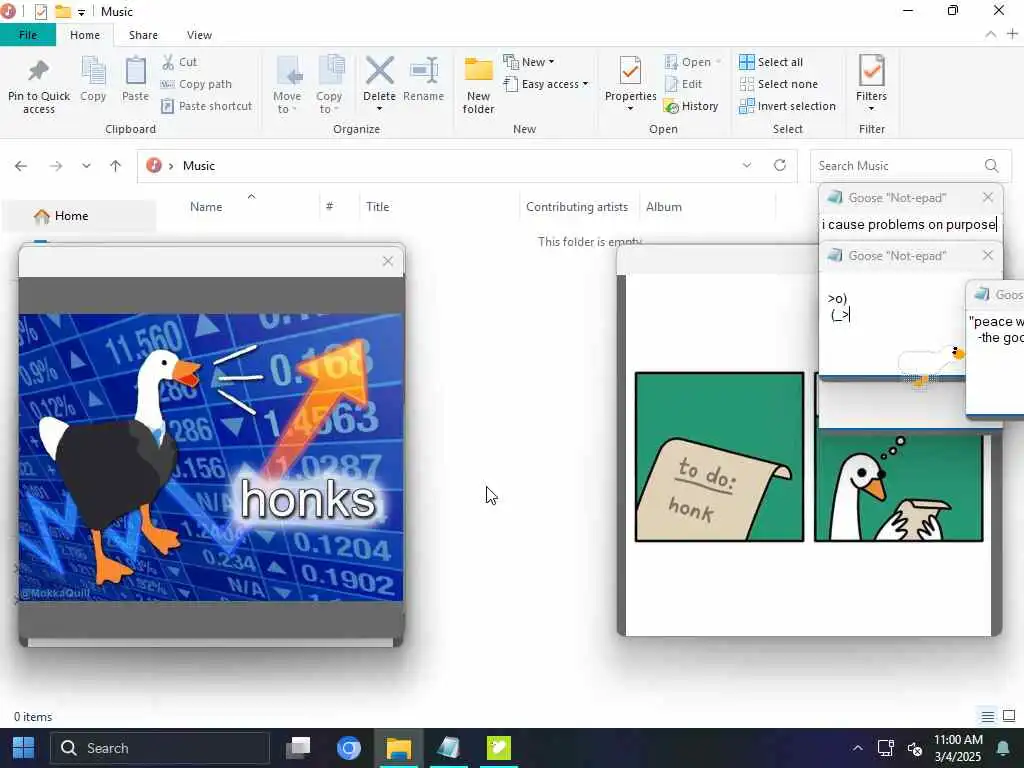
Task: Click the honks goose meme image
Action: [211, 457]
